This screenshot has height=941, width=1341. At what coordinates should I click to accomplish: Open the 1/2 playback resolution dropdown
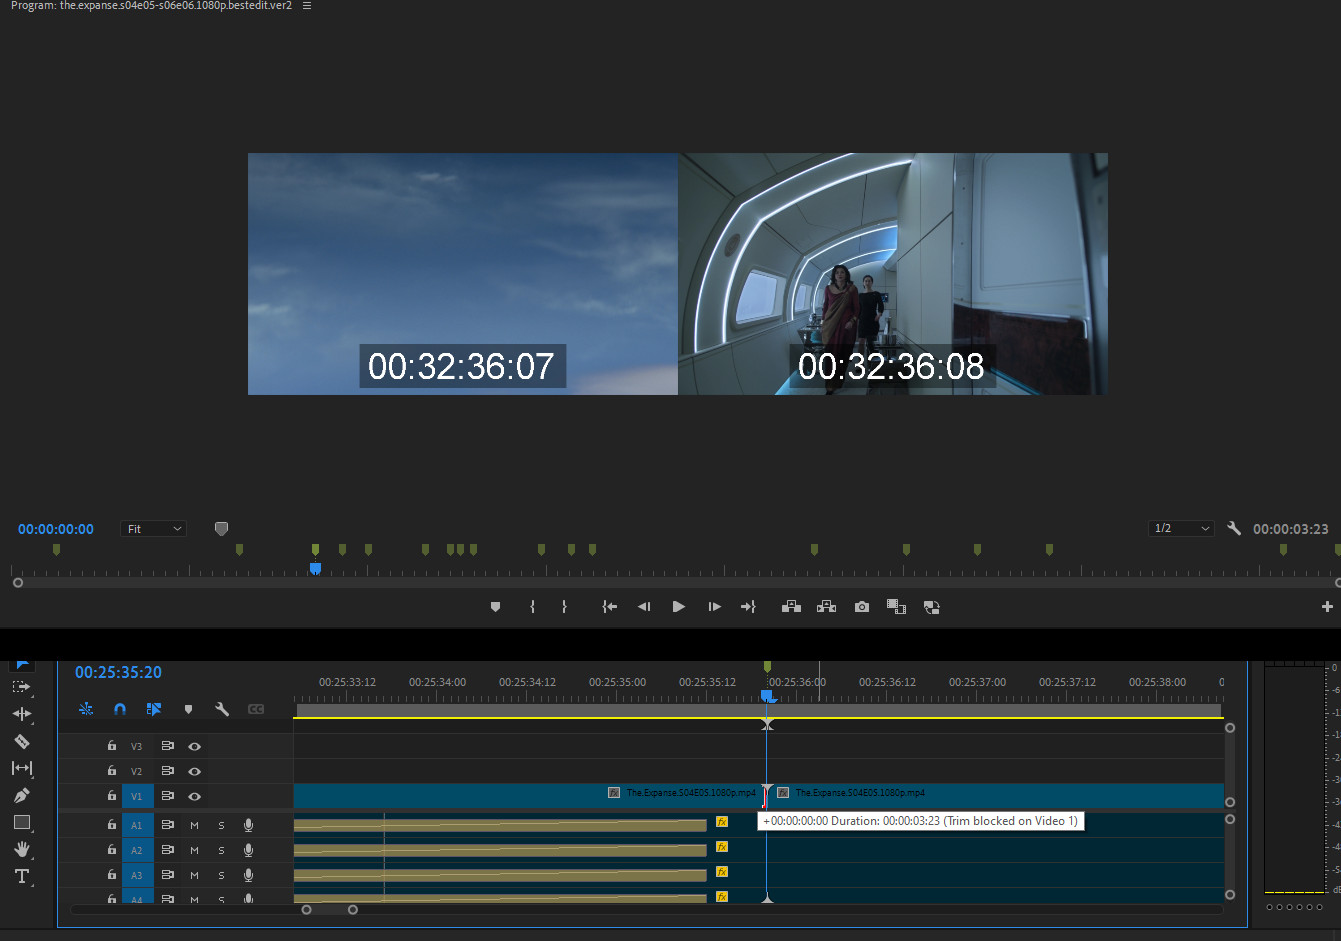pyautogui.click(x=1181, y=528)
